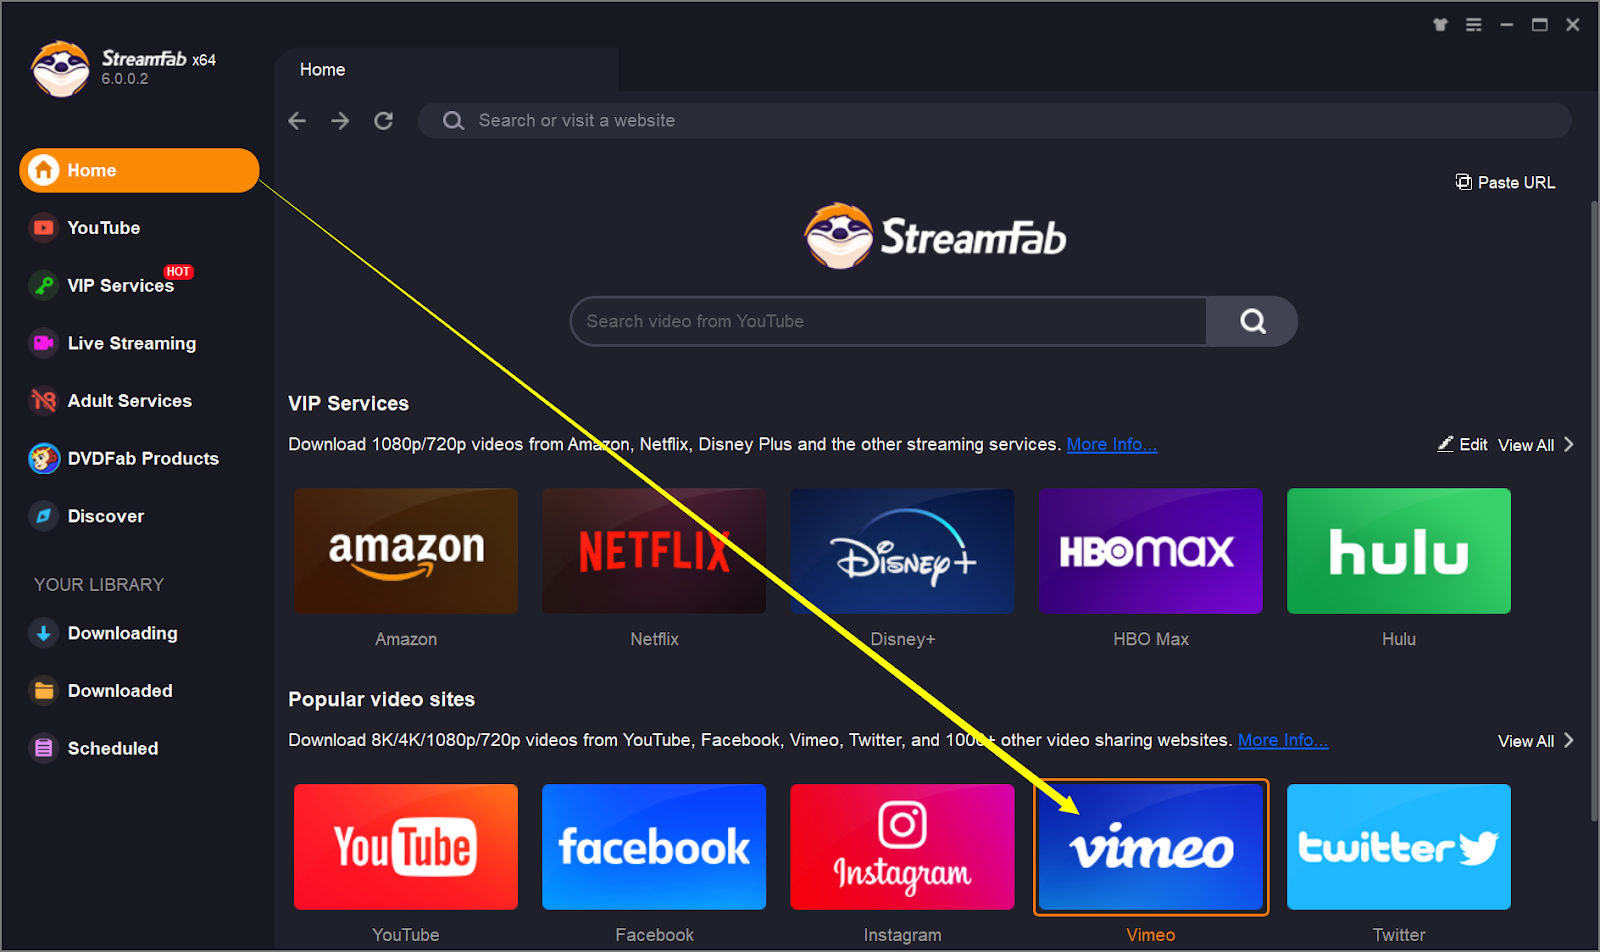The image size is (1600, 952).
Task: Click the Downloading arrow icon
Action: click(44, 633)
